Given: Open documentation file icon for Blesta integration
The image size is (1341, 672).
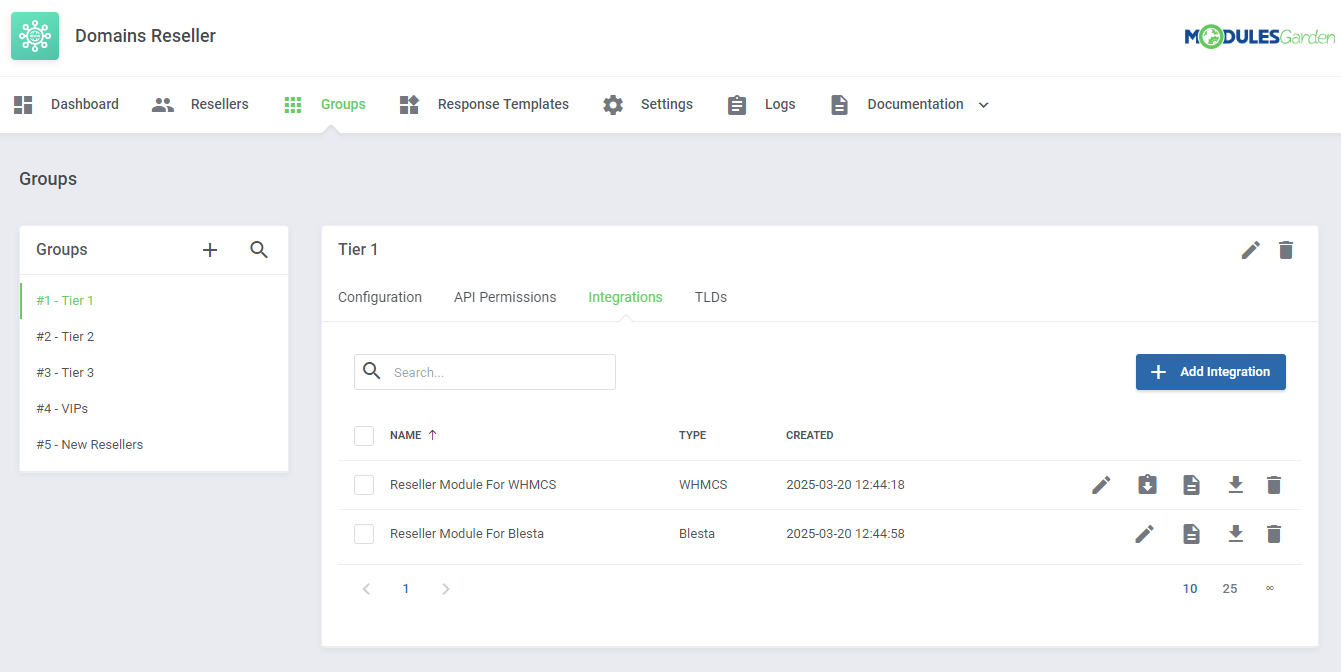Looking at the screenshot, I should pyautogui.click(x=1191, y=533).
